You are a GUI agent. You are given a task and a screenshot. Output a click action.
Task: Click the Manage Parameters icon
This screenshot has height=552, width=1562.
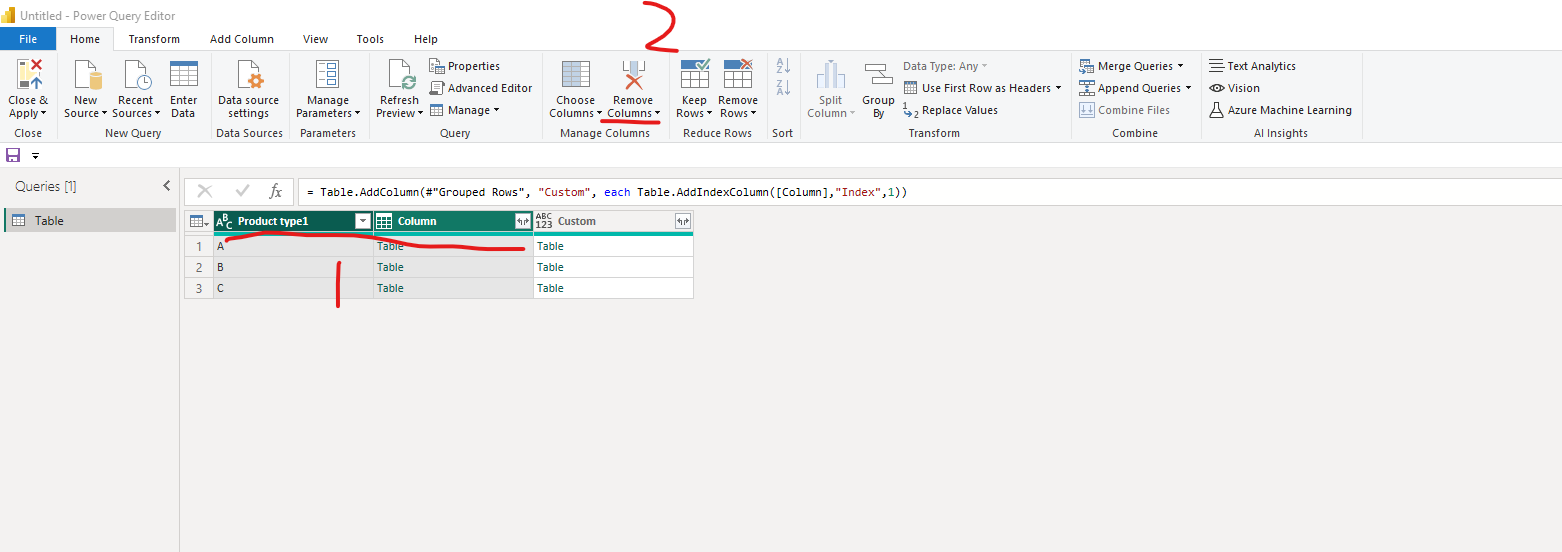328,76
